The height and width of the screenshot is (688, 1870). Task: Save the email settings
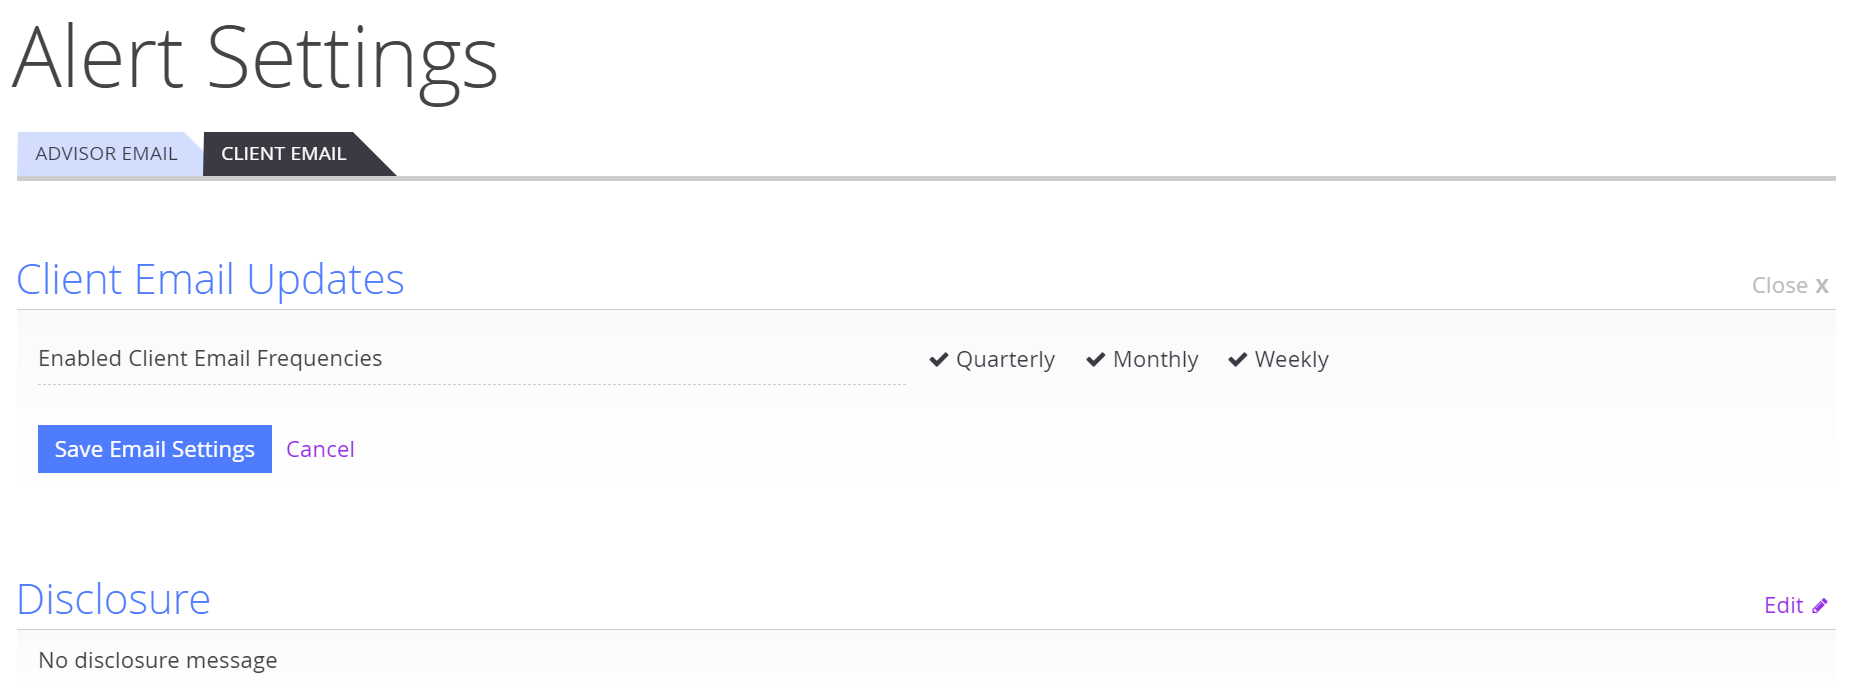[155, 449]
